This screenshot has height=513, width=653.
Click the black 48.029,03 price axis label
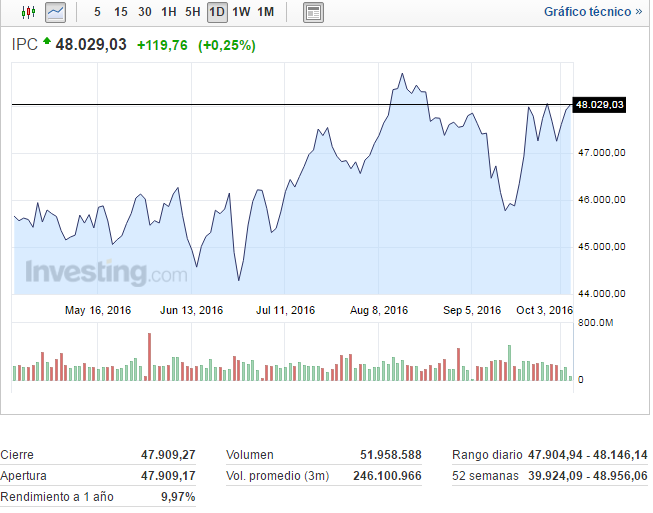click(600, 104)
